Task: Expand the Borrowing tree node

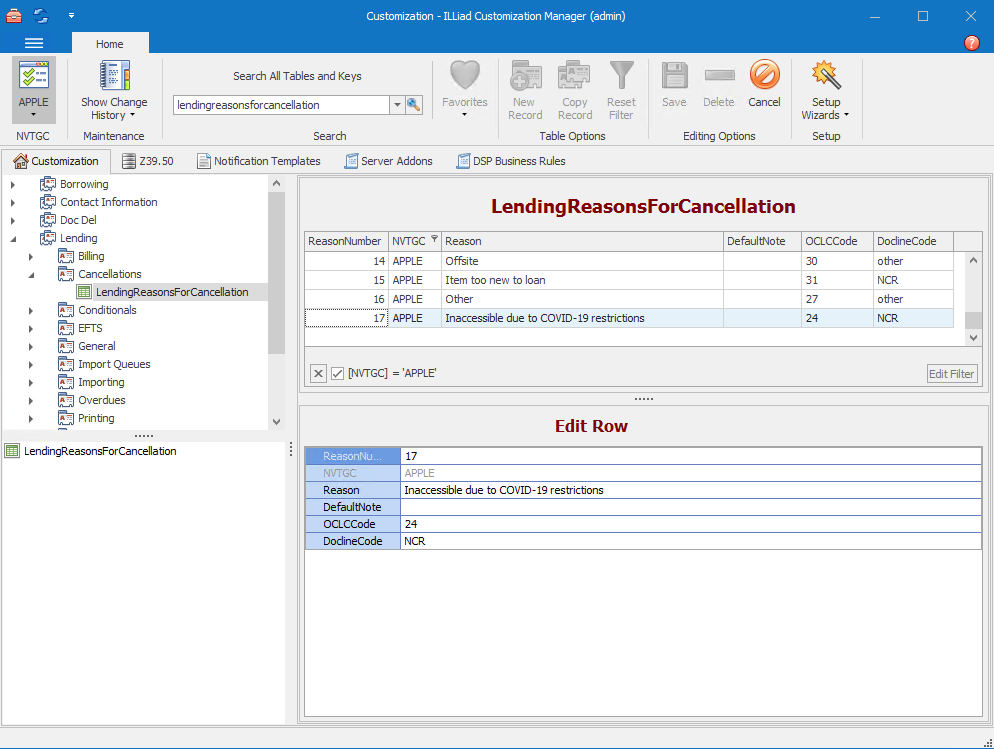Action: tap(13, 184)
